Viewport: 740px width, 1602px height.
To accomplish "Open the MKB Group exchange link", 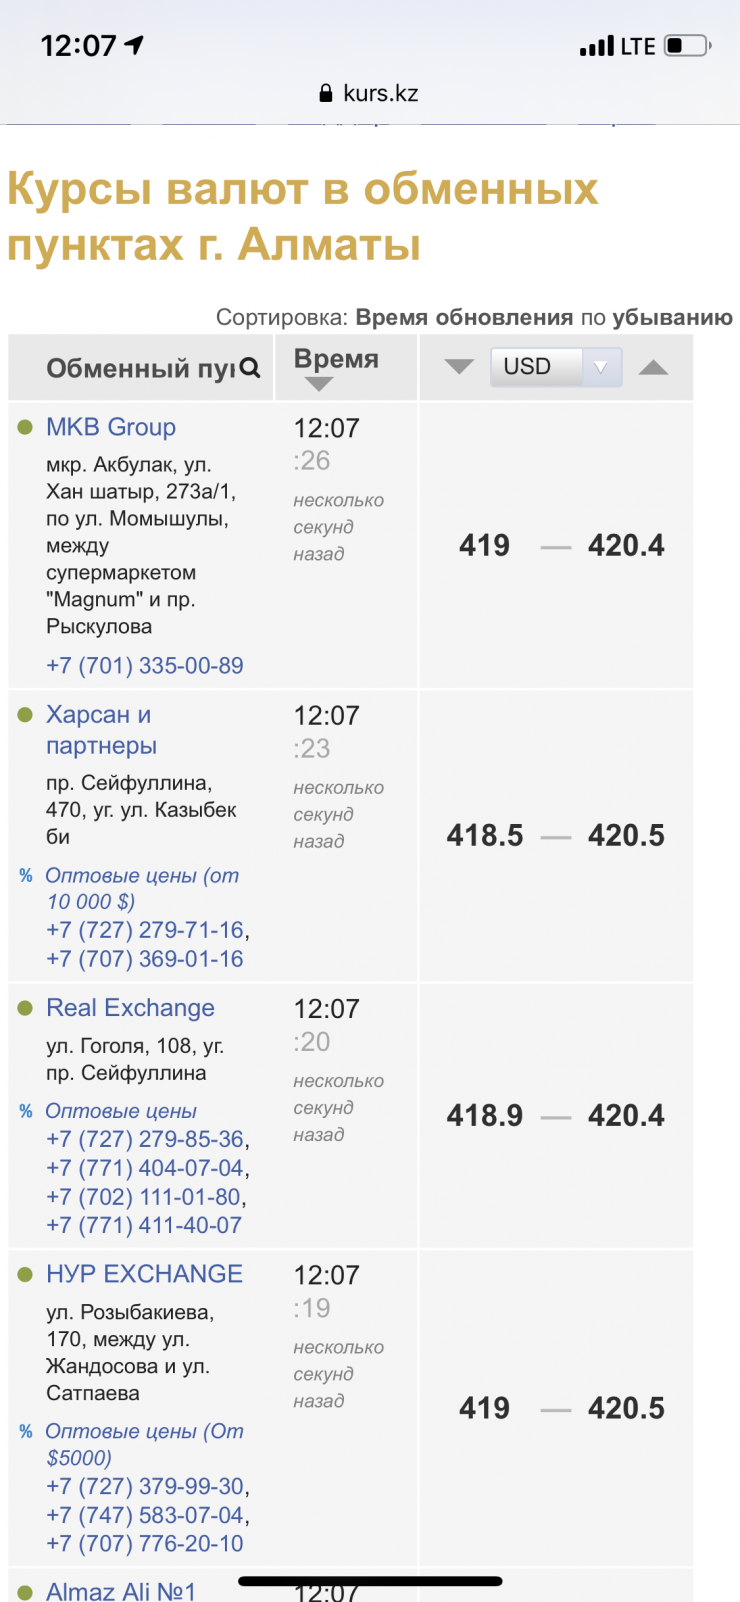I will (x=111, y=427).
